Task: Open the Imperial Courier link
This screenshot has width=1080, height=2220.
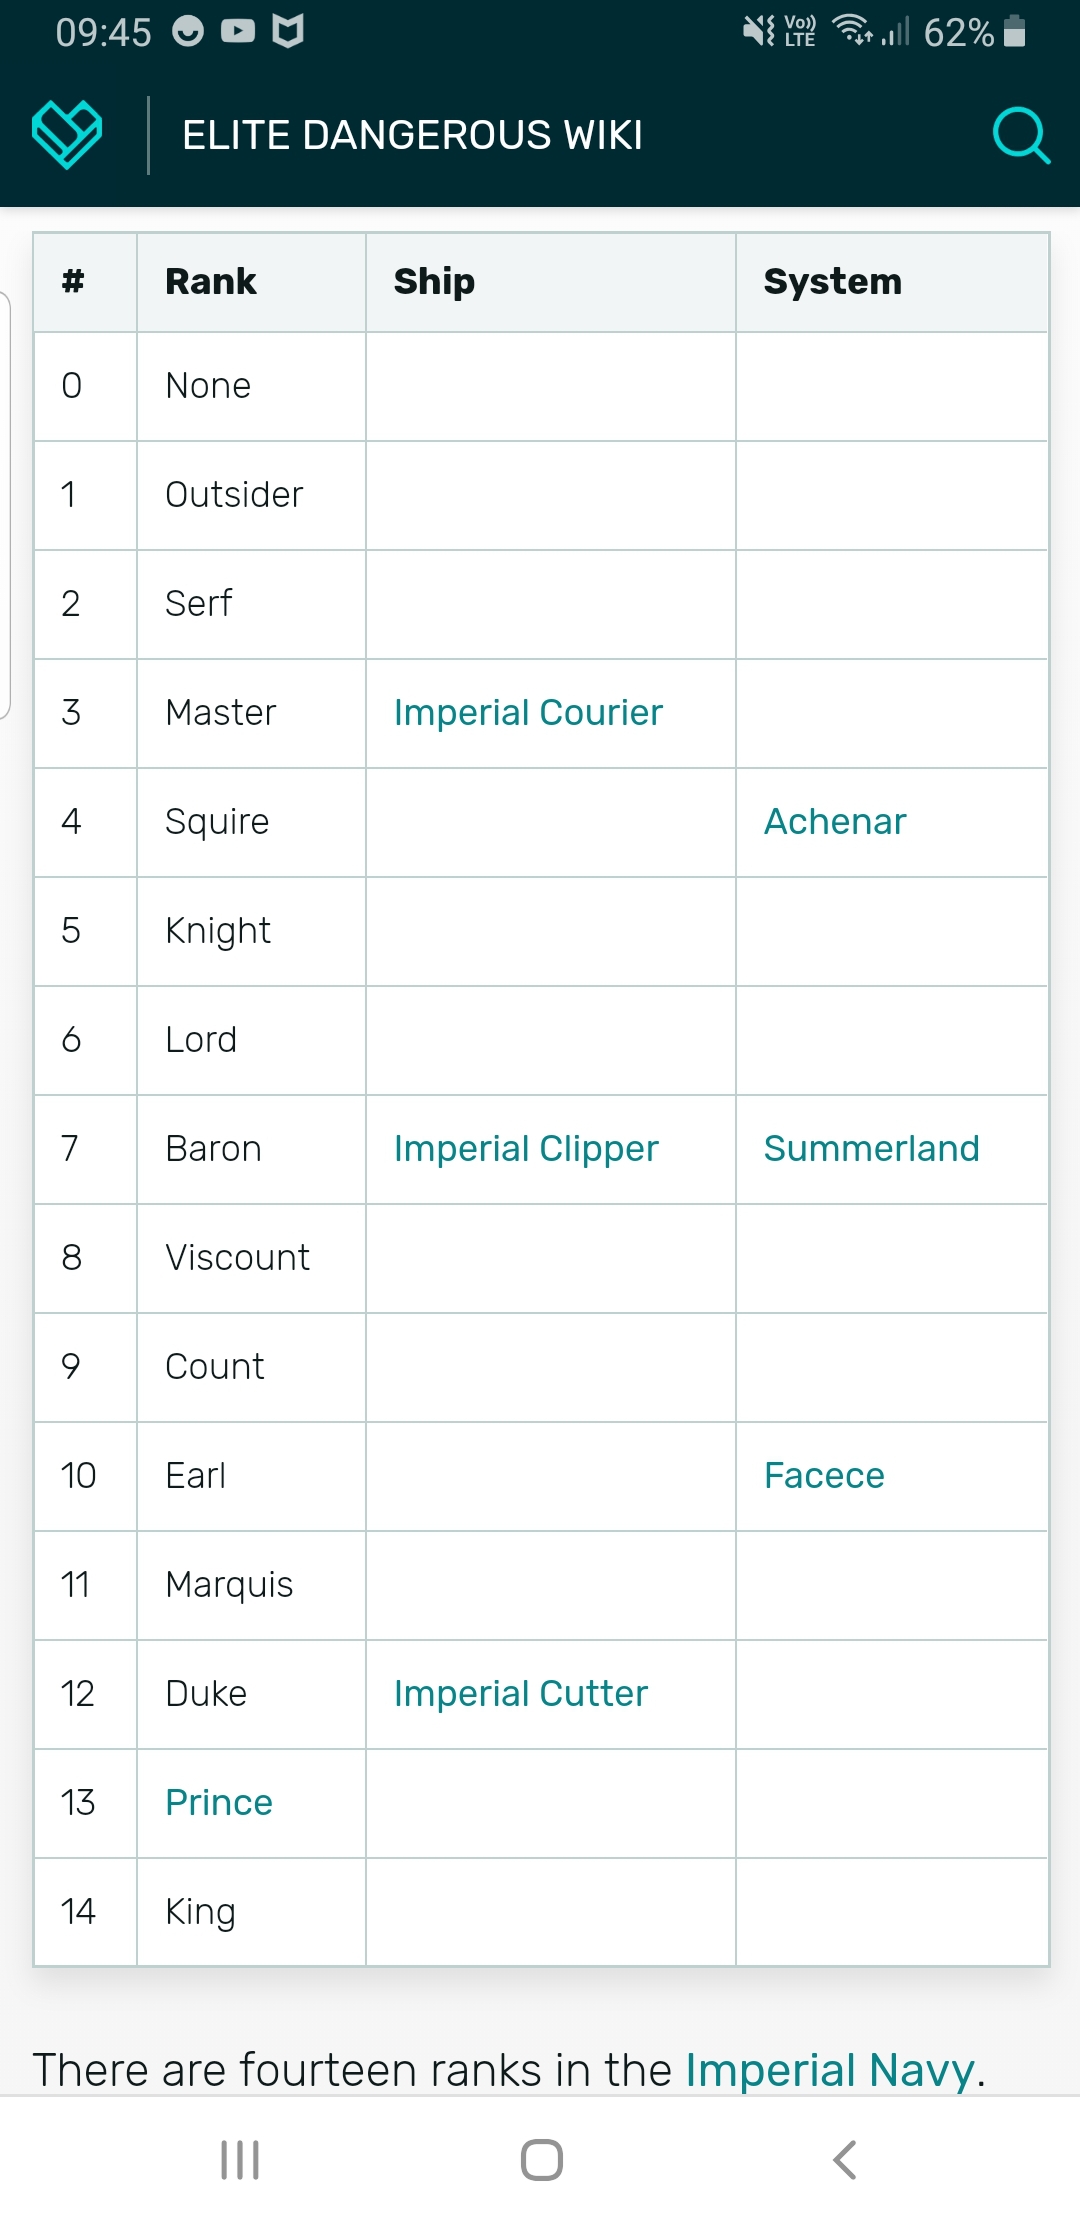Action: tap(528, 712)
